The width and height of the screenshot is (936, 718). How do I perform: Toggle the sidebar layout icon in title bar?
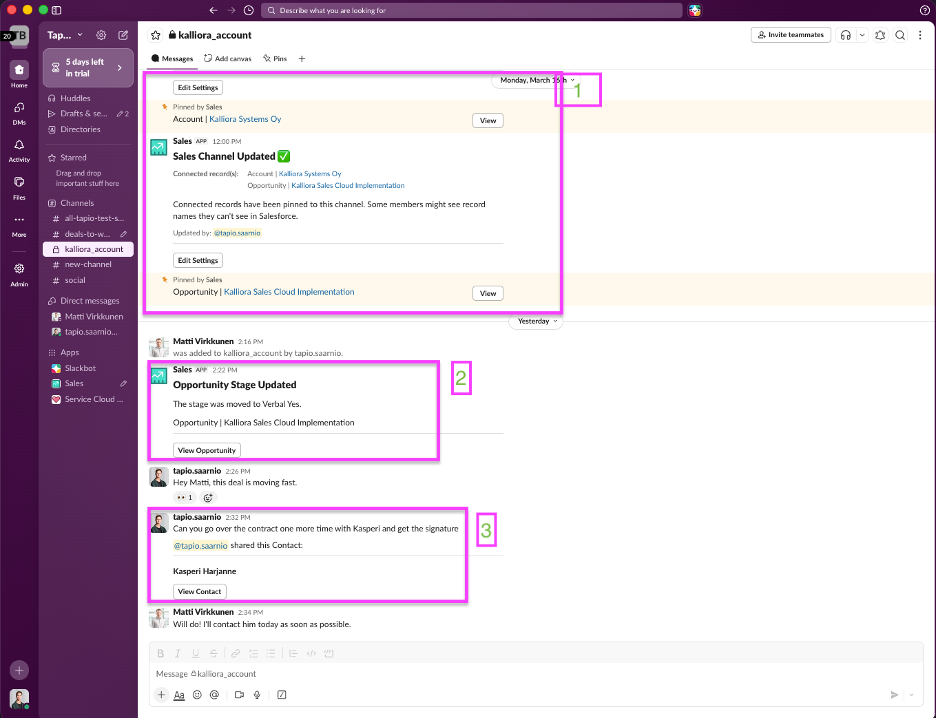57,10
